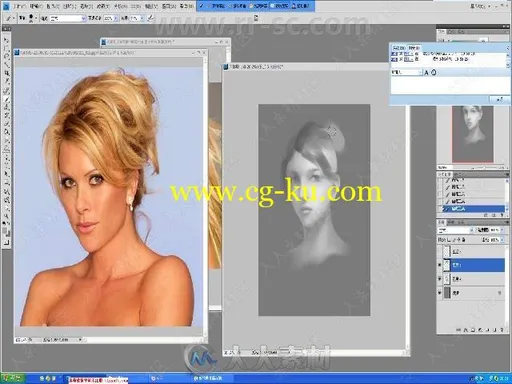Open the dropdown in the floating popup window
The image size is (512, 384).
[x=420, y=72]
